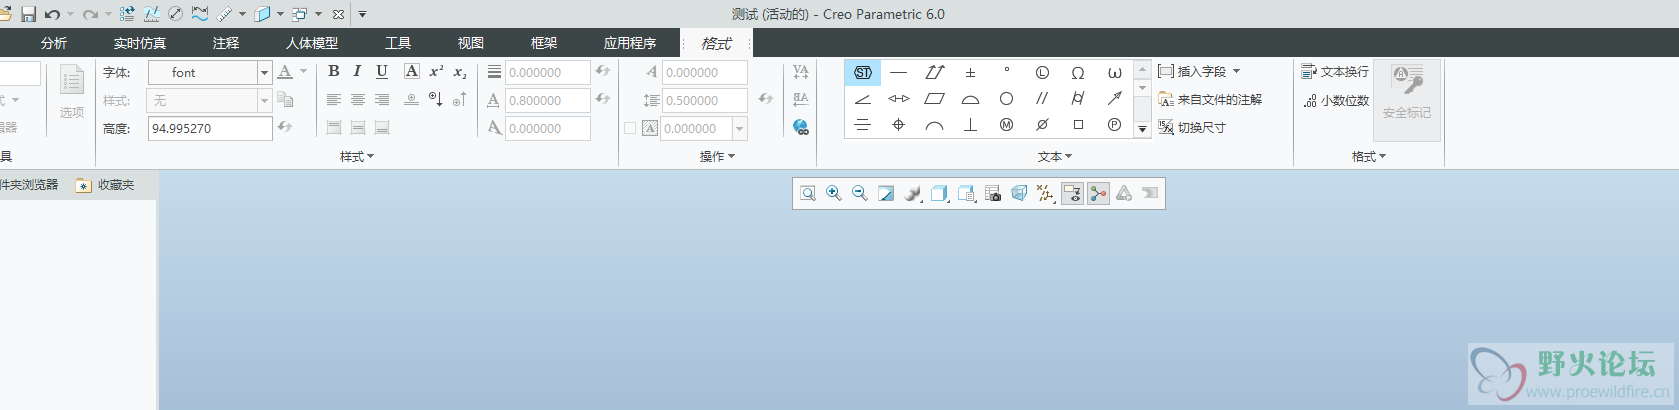This screenshot has width=1679, height=410.
Task: Center-align the text
Action: pyautogui.click(x=357, y=99)
